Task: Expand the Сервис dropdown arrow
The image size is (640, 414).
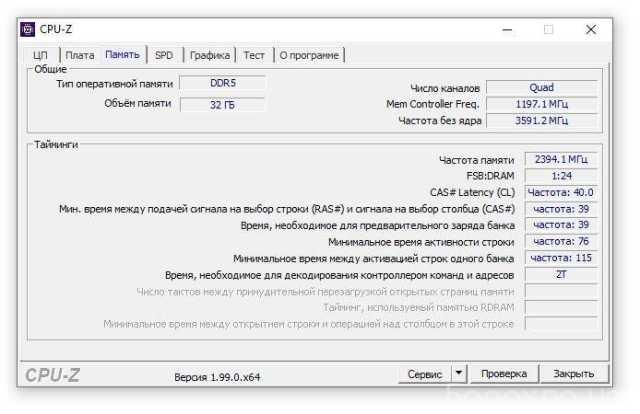Action: point(459,374)
